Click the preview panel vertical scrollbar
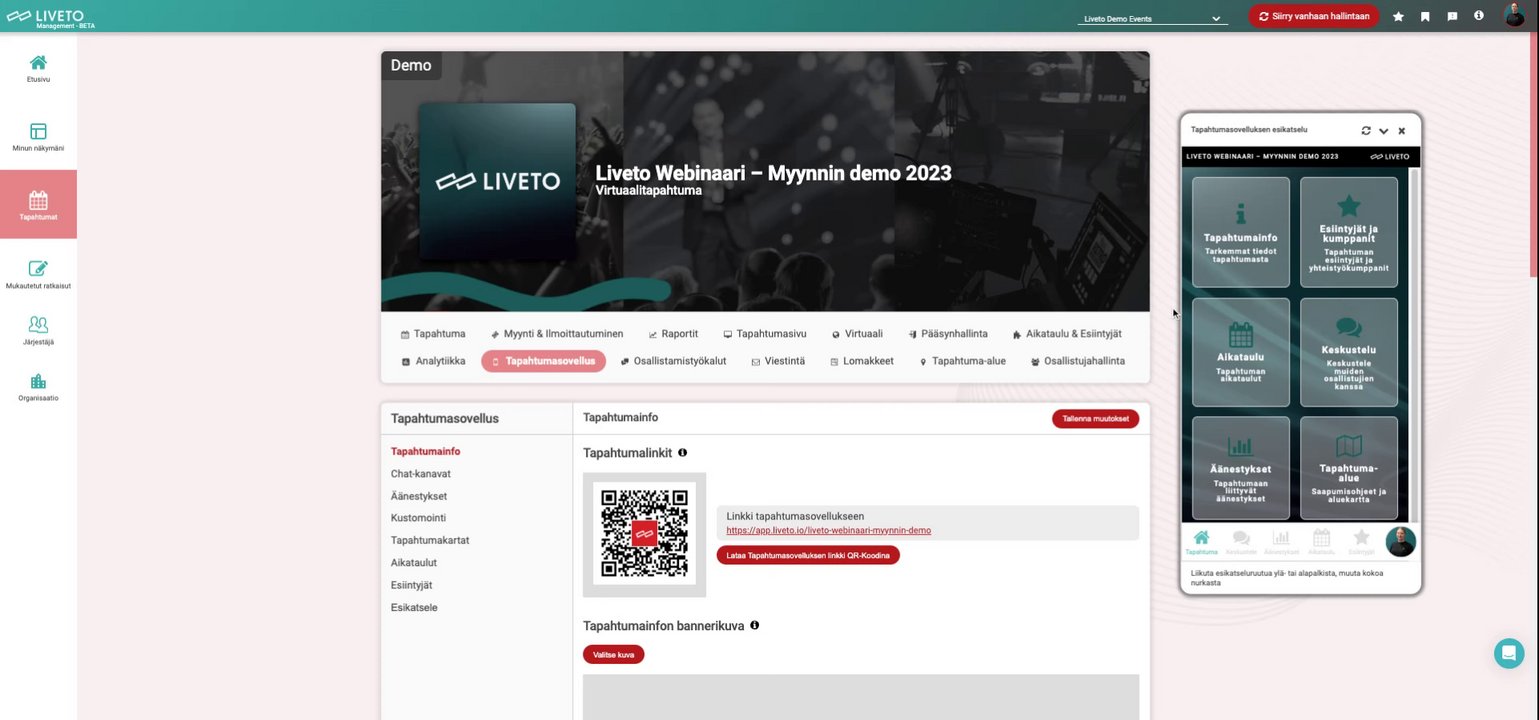 click(x=1414, y=344)
